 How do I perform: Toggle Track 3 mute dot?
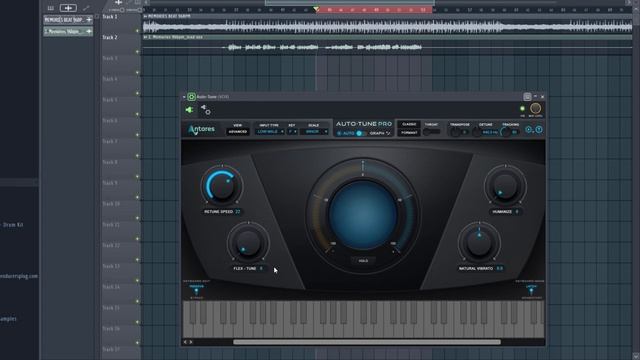(138, 73)
